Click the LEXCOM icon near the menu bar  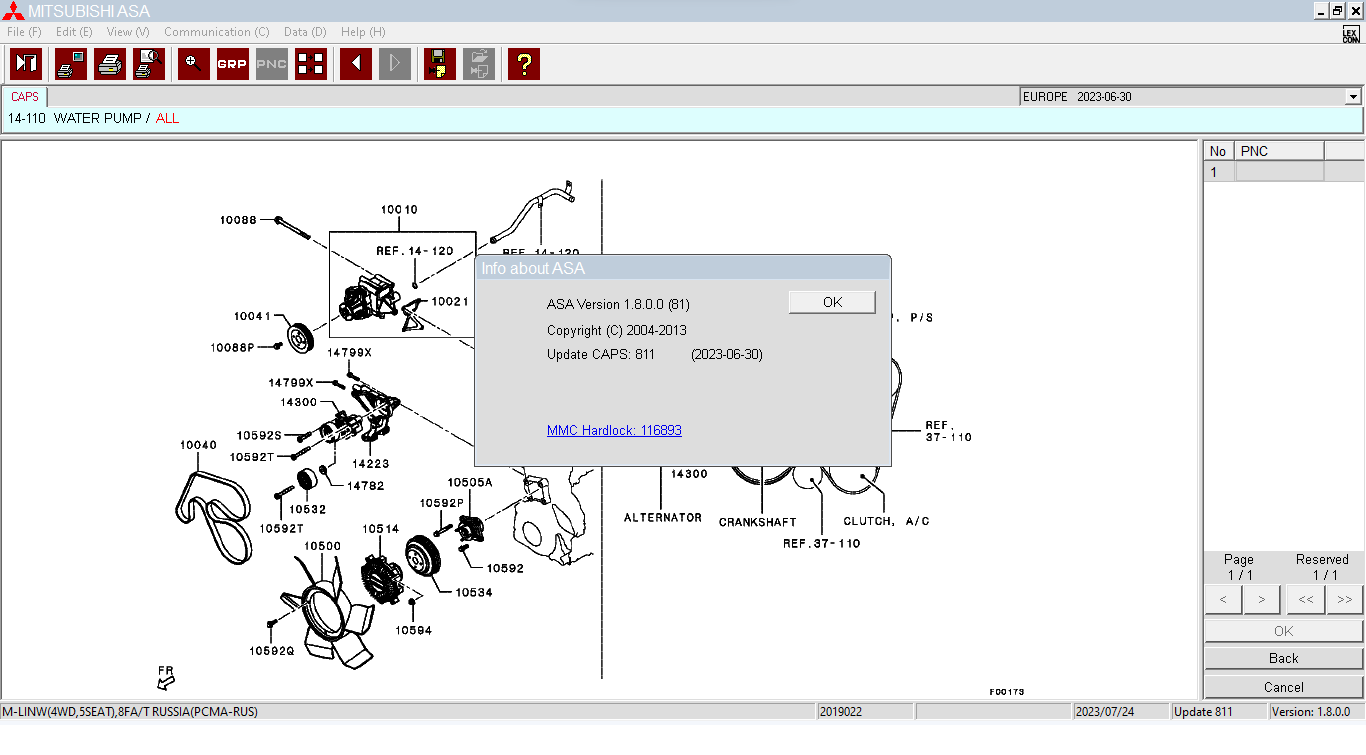[x=1349, y=32]
